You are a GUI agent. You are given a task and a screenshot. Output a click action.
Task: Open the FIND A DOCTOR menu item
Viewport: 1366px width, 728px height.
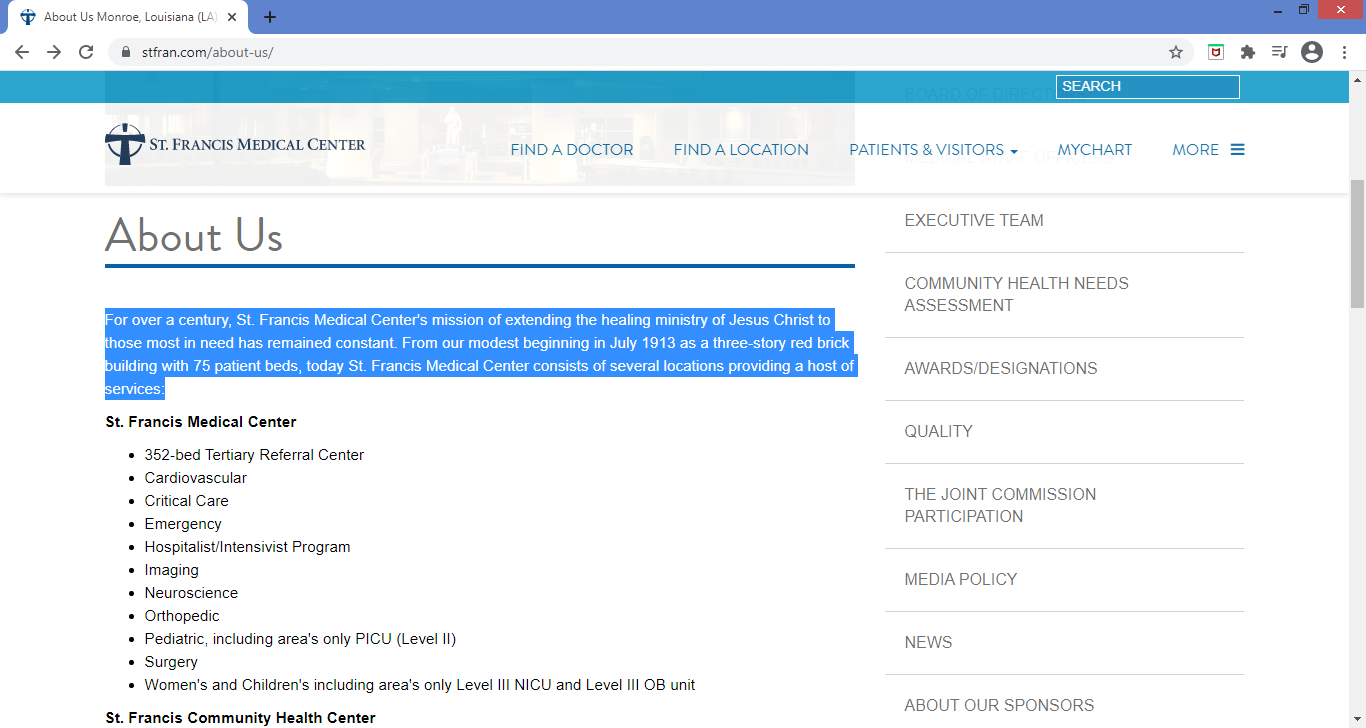tap(572, 150)
